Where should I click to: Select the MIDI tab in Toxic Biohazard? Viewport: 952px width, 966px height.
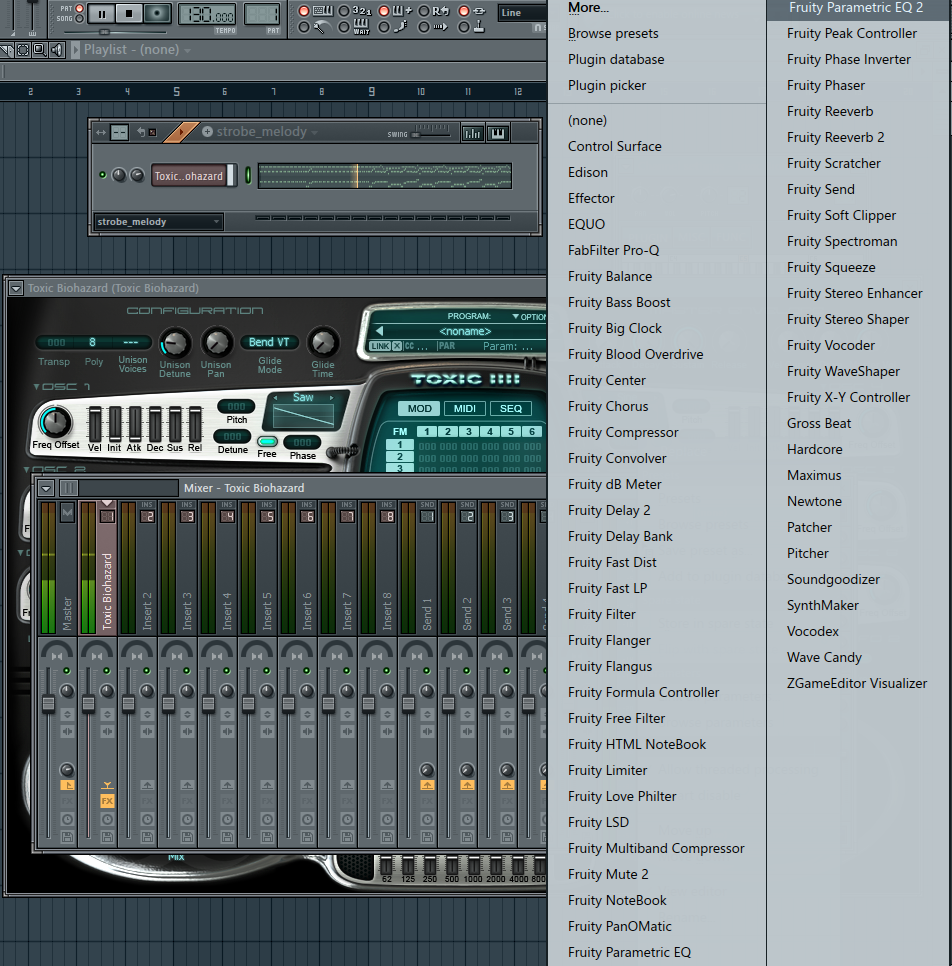465,408
